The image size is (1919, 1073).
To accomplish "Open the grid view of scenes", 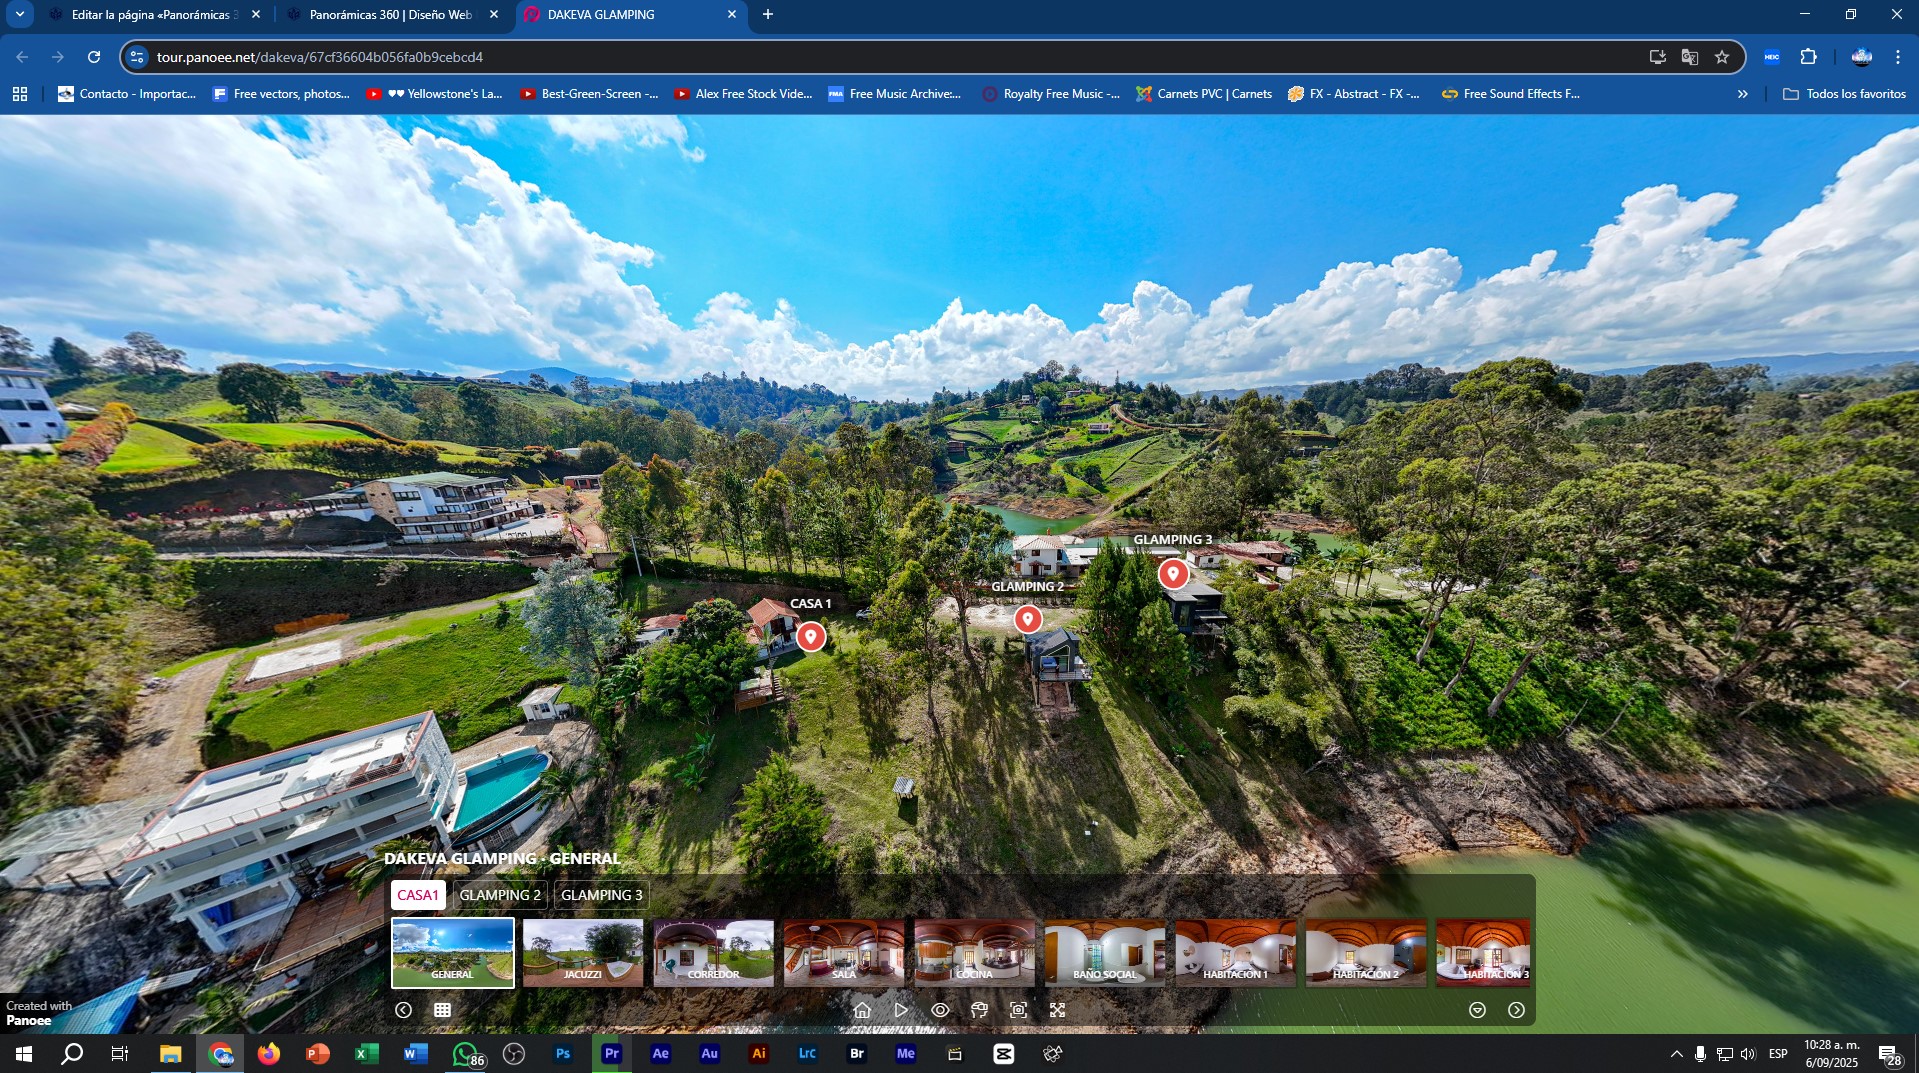I will (442, 1010).
